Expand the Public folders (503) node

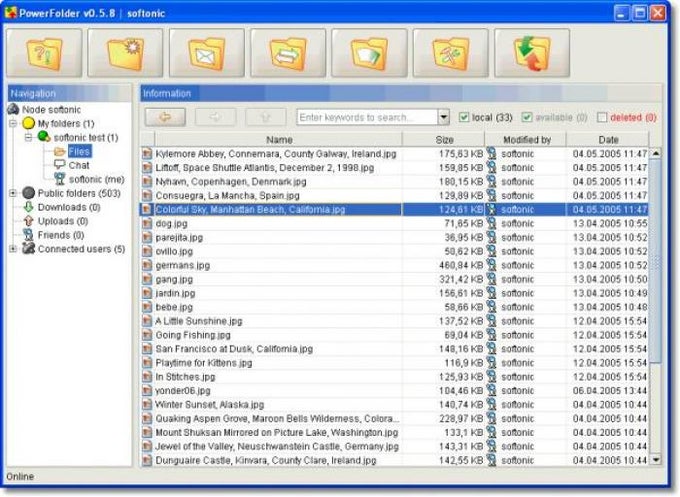tap(13, 193)
